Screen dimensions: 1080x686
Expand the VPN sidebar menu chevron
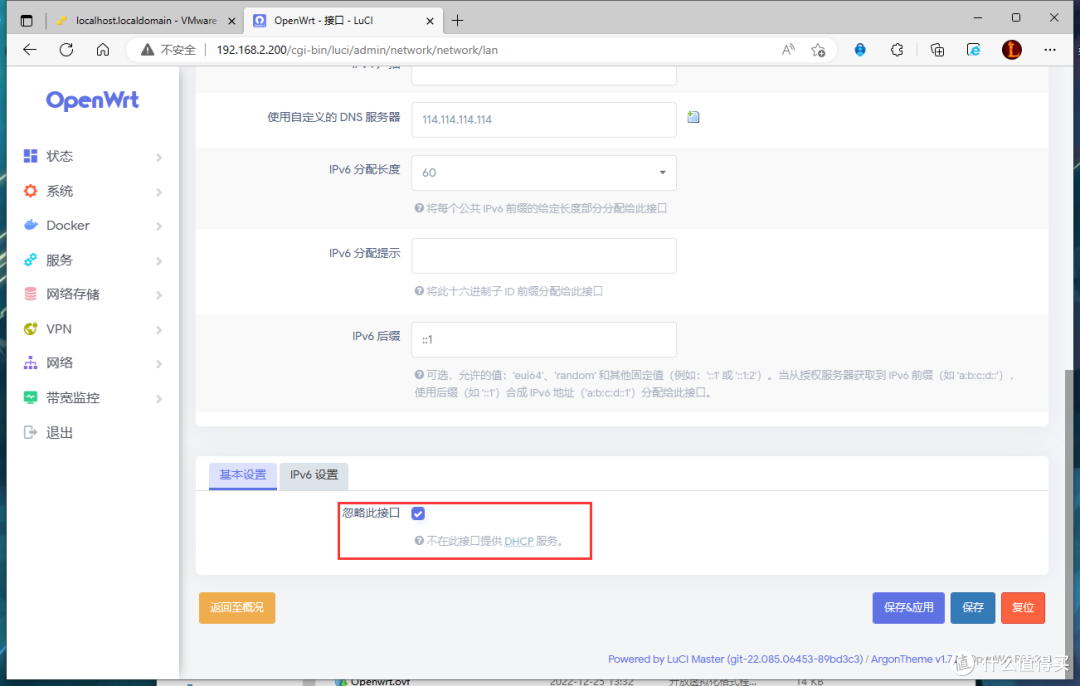pyautogui.click(x=158, y=329)
